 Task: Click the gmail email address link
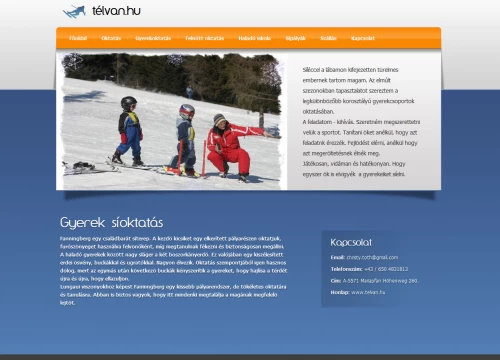click(372, 257)
